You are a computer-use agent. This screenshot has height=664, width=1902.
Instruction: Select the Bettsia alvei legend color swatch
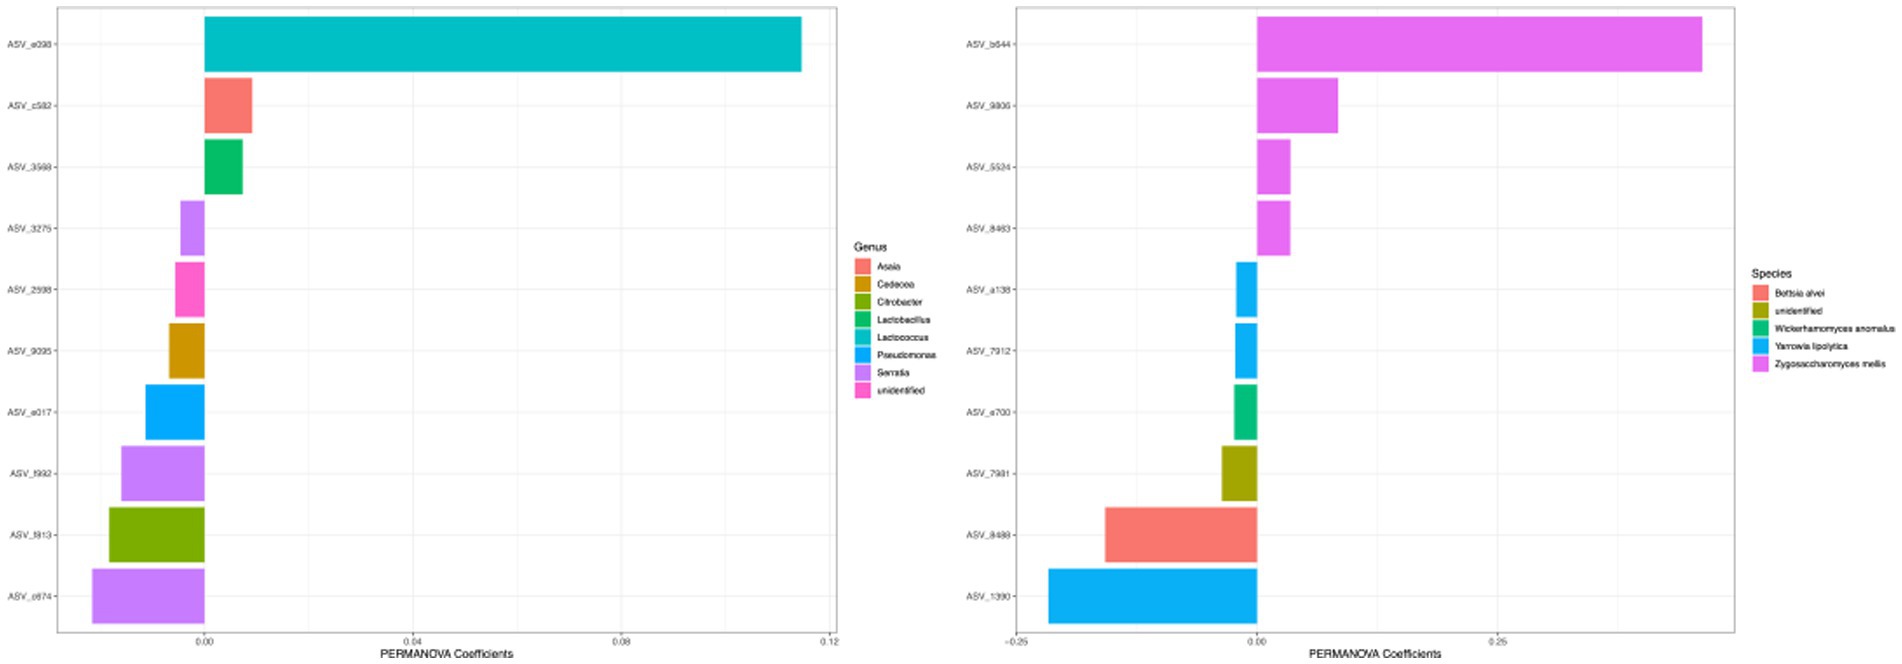(1760, 293)
